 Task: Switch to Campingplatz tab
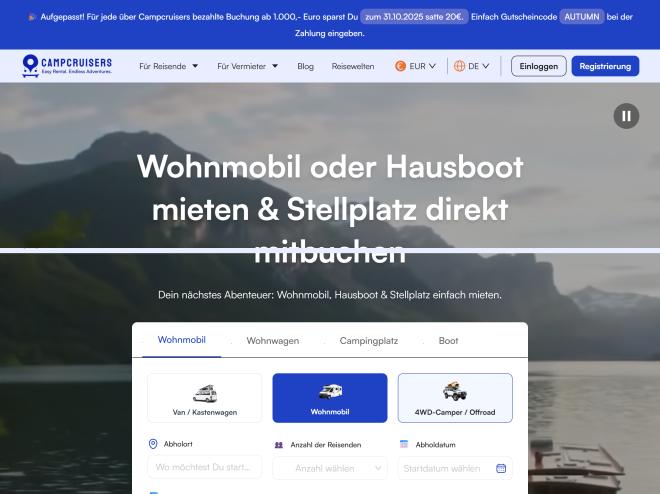pos(369,341)
